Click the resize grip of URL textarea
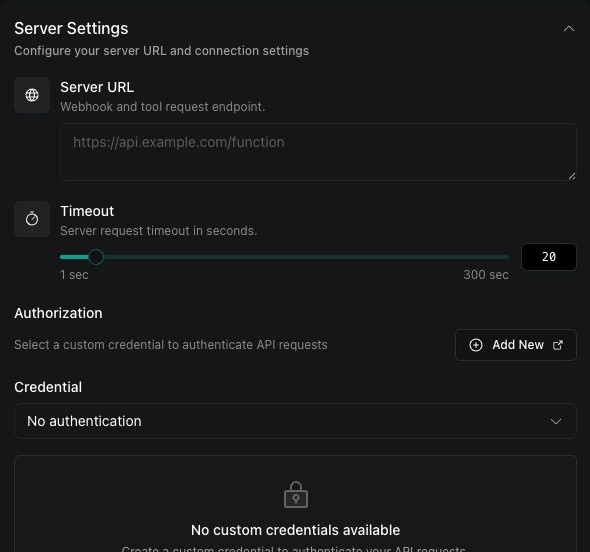Image resolution: width=590 pixels, height=552 pixels. click(x=572, y=176)
